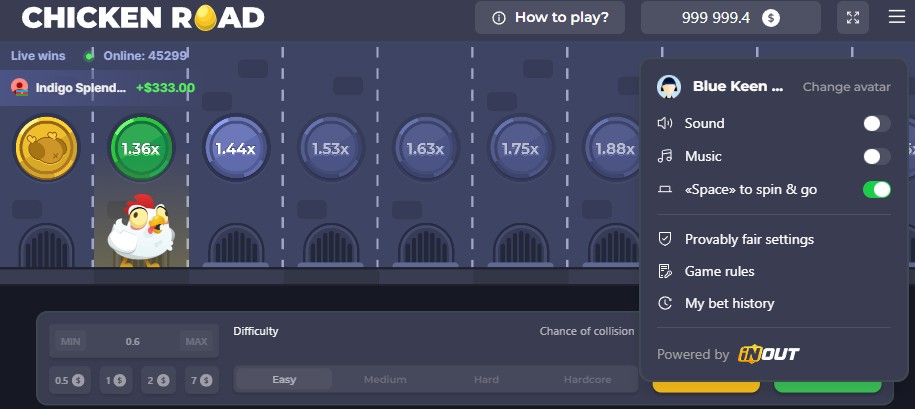The image size is (915, 409).
Task: Set bet to MAX
Action: pyautogui.click(x=196, y=341)
